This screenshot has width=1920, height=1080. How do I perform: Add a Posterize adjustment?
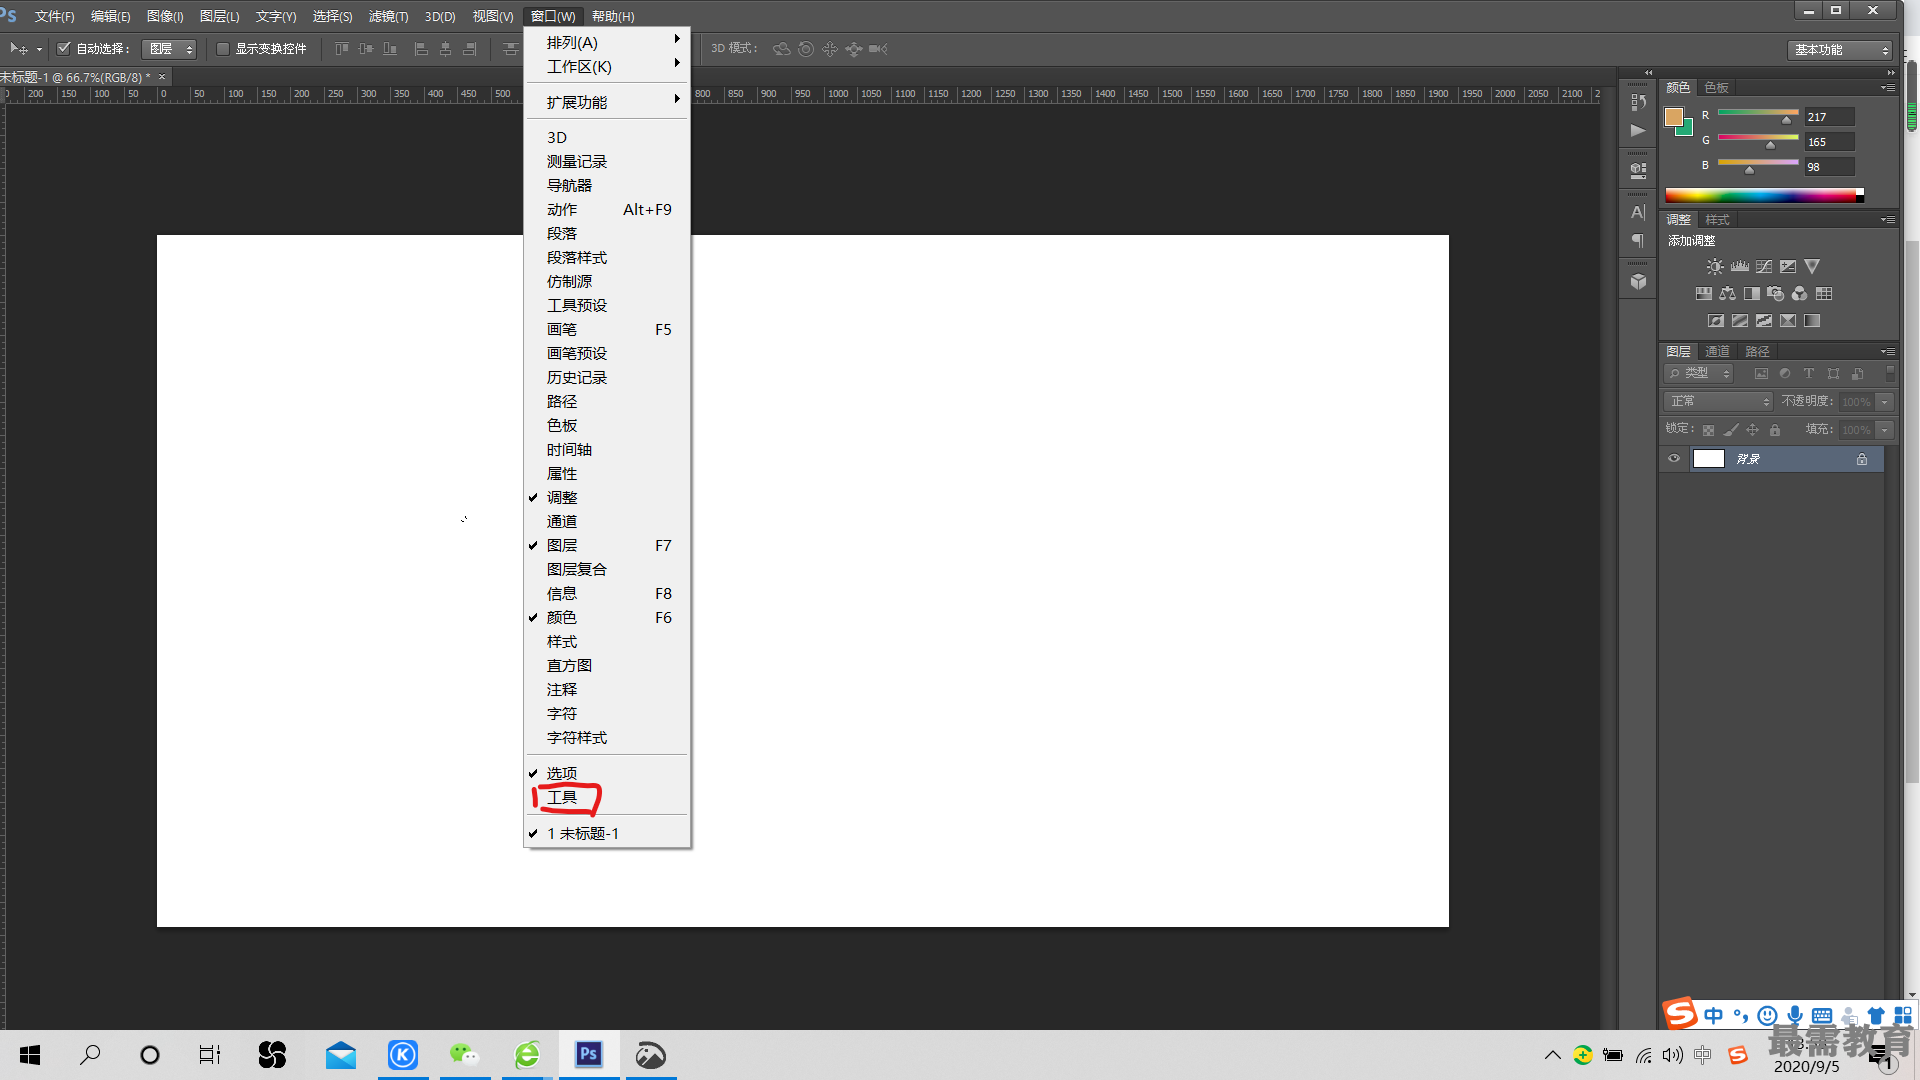pos(1740,321)
